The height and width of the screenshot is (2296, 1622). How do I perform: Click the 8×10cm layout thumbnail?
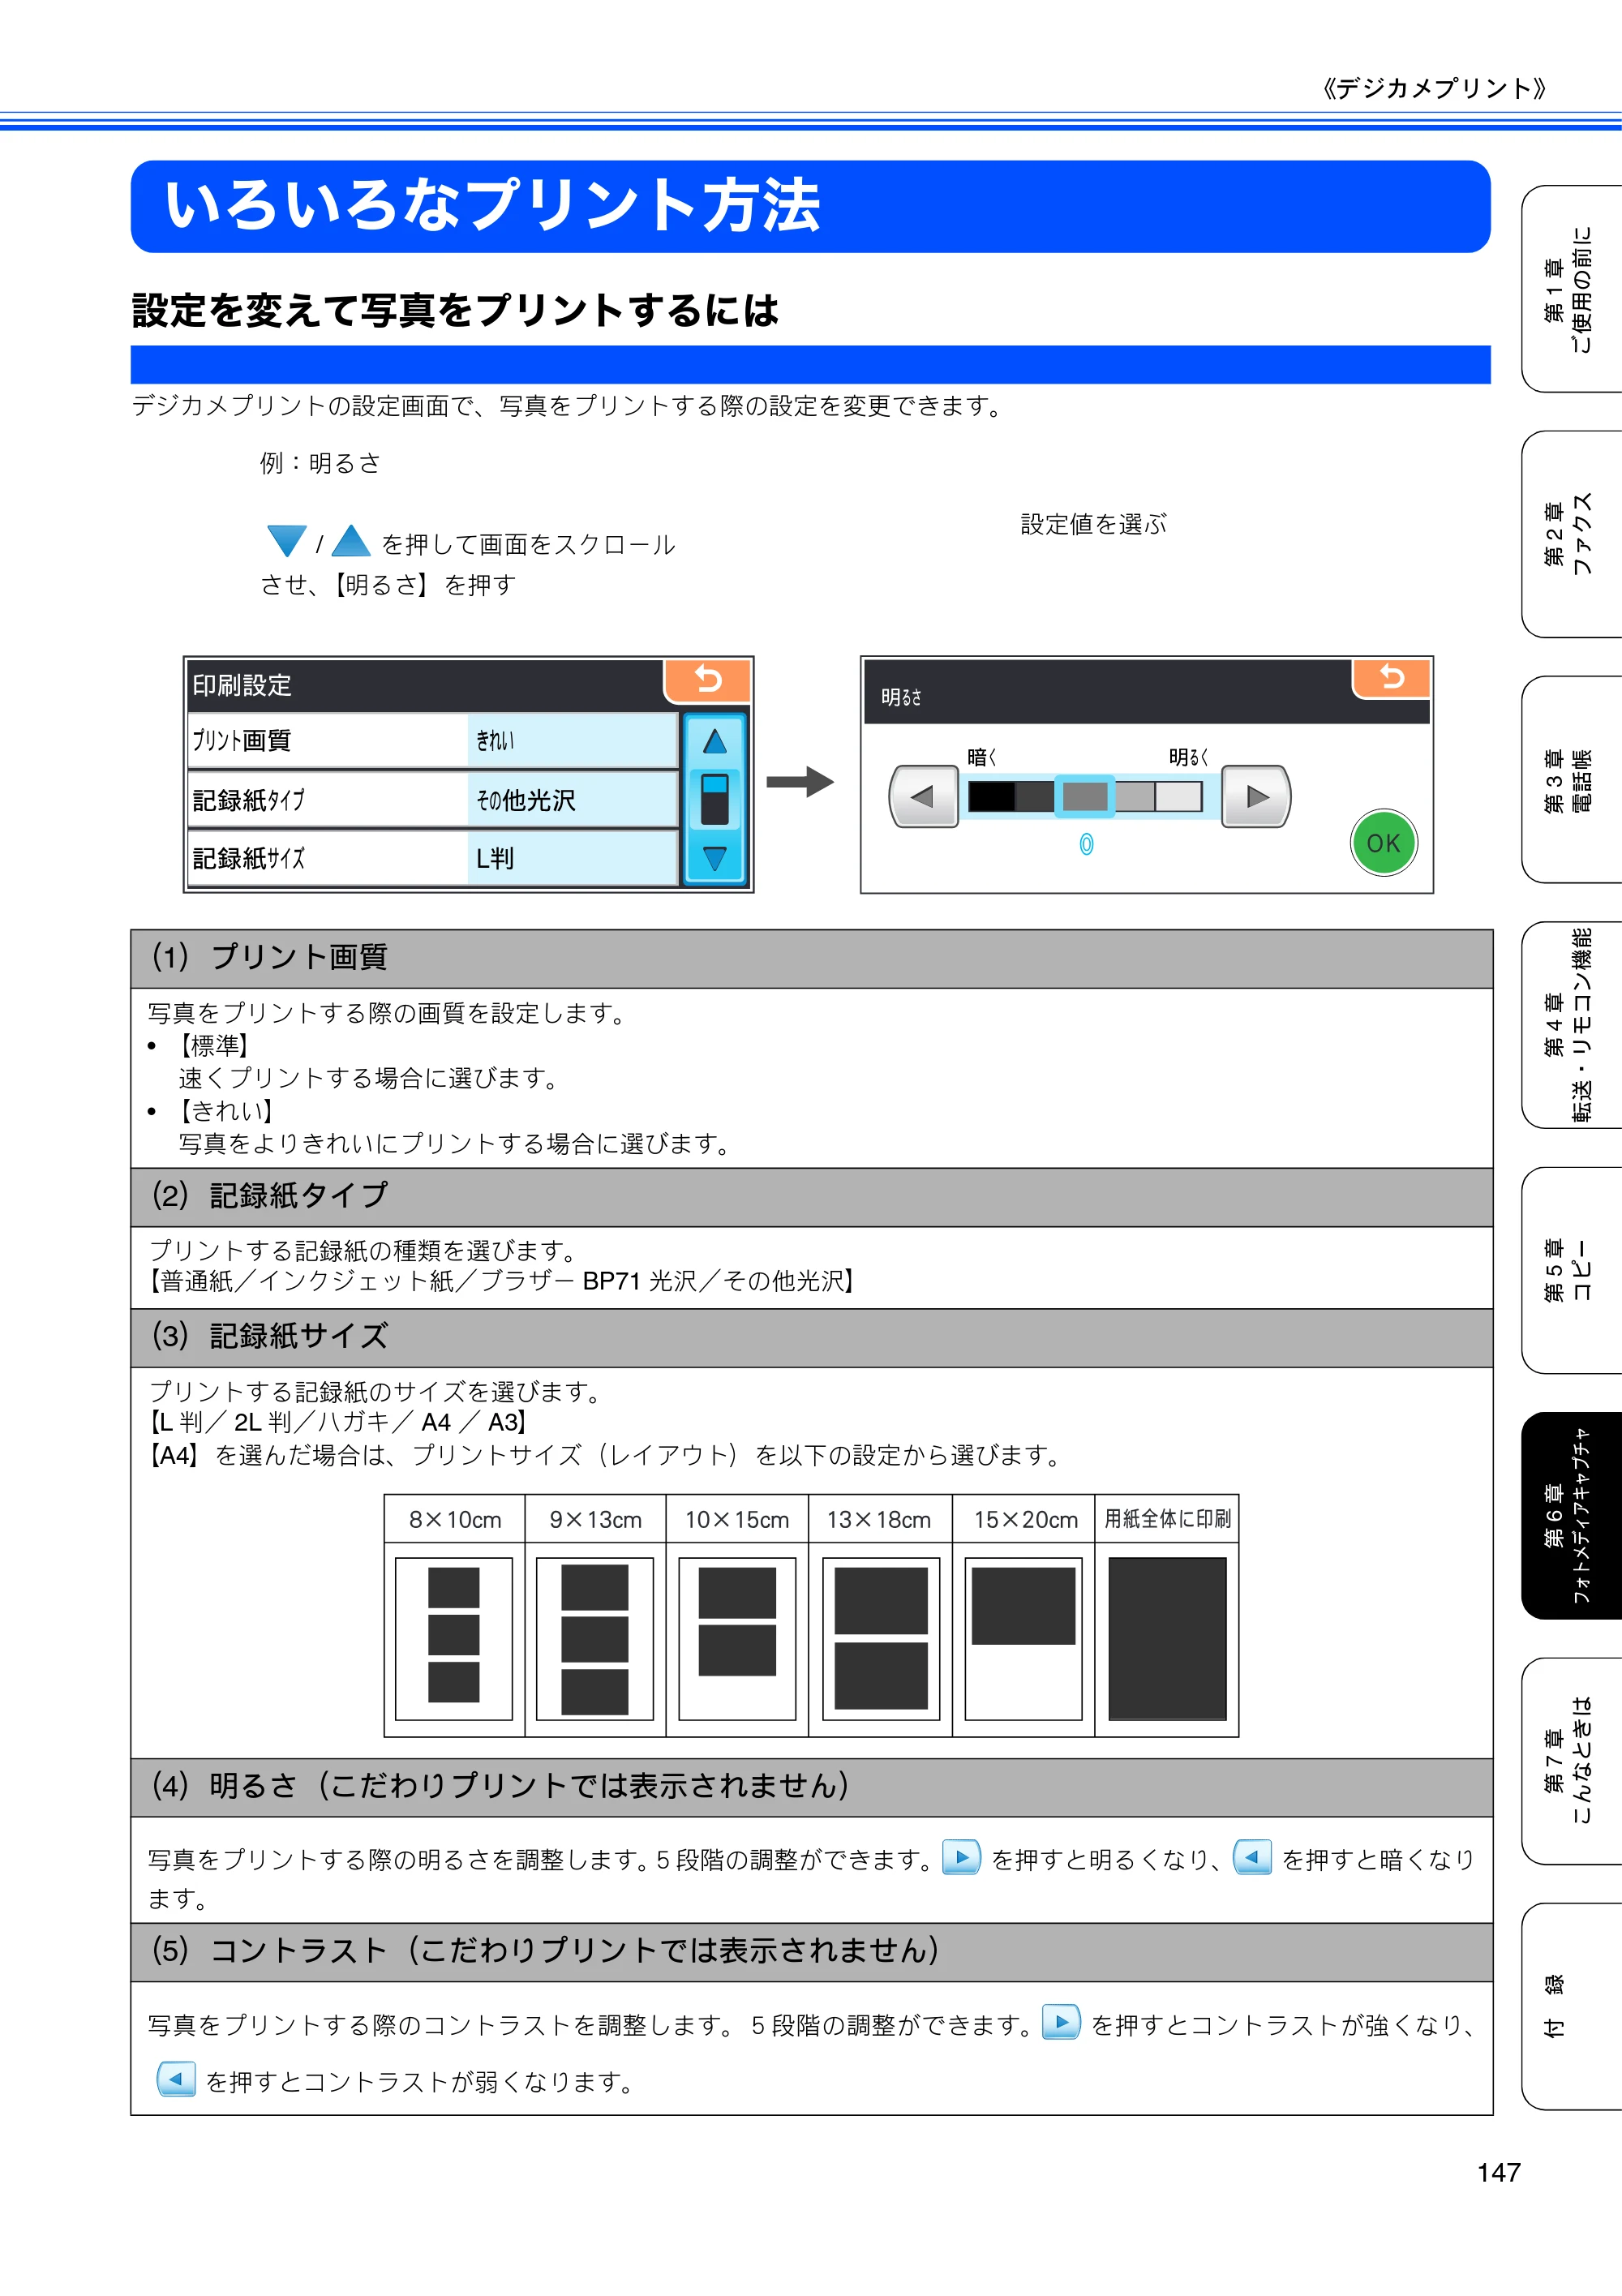click(454, 1638)
